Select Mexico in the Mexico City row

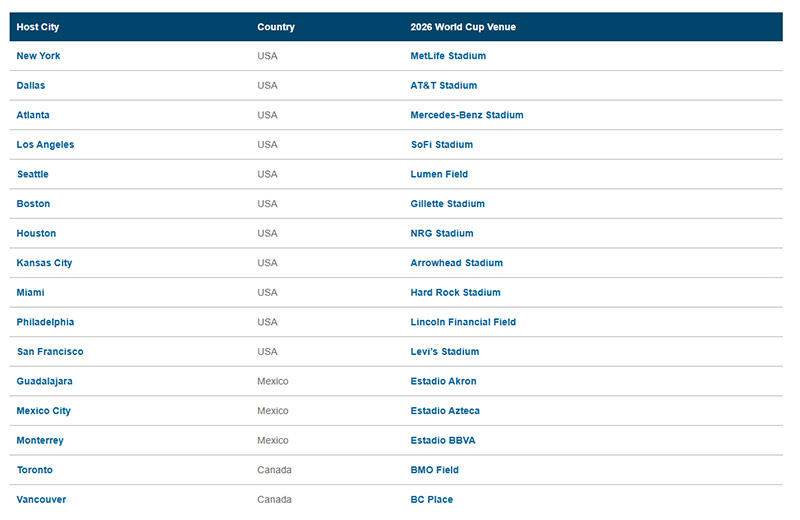click(x=272, y=411)
